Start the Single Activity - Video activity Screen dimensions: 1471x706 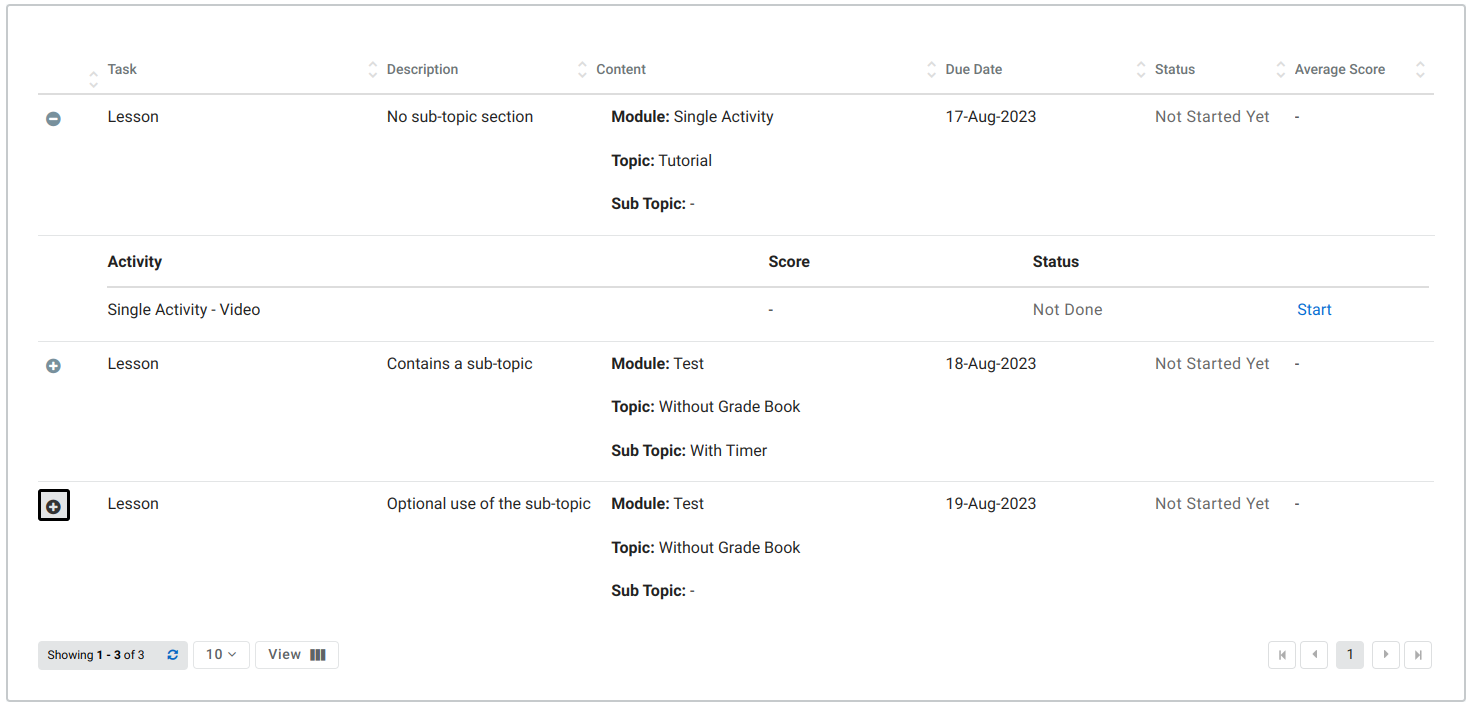tap(1314, 309)
